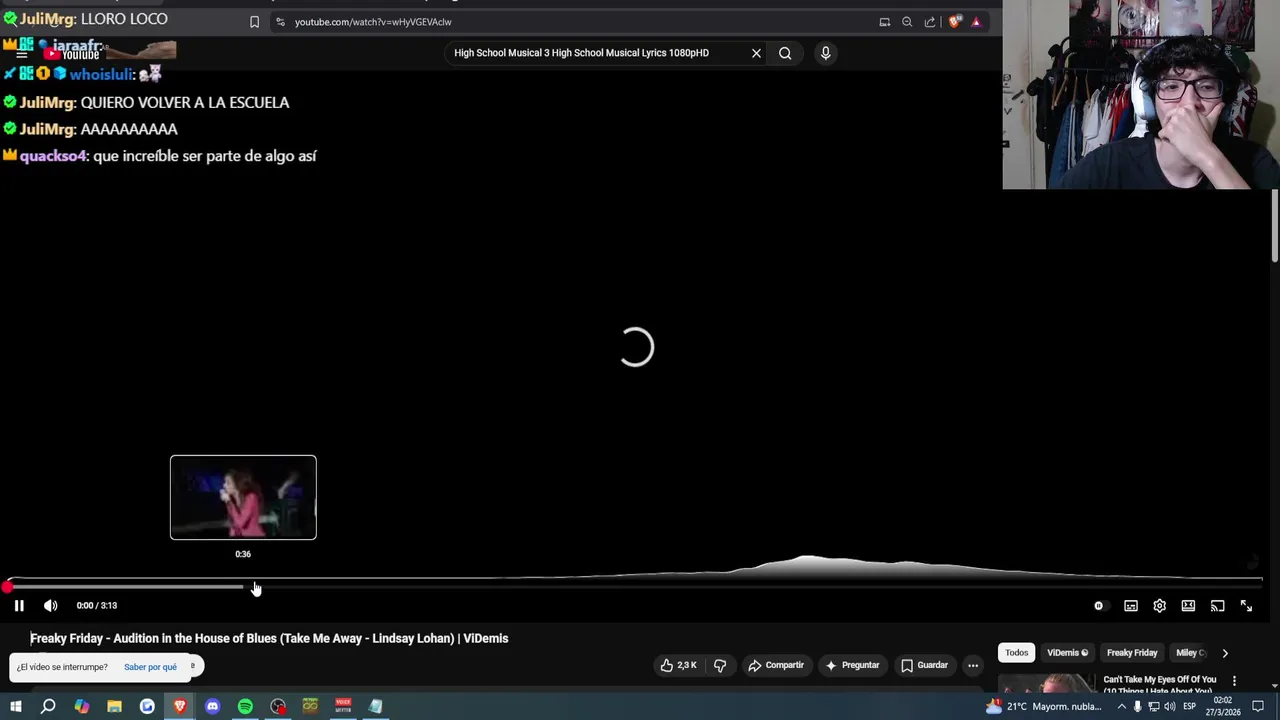Open the Can't Take My Eyes Off Of You video
The image size is (1280, 720).
click(x=1160, y=684)
